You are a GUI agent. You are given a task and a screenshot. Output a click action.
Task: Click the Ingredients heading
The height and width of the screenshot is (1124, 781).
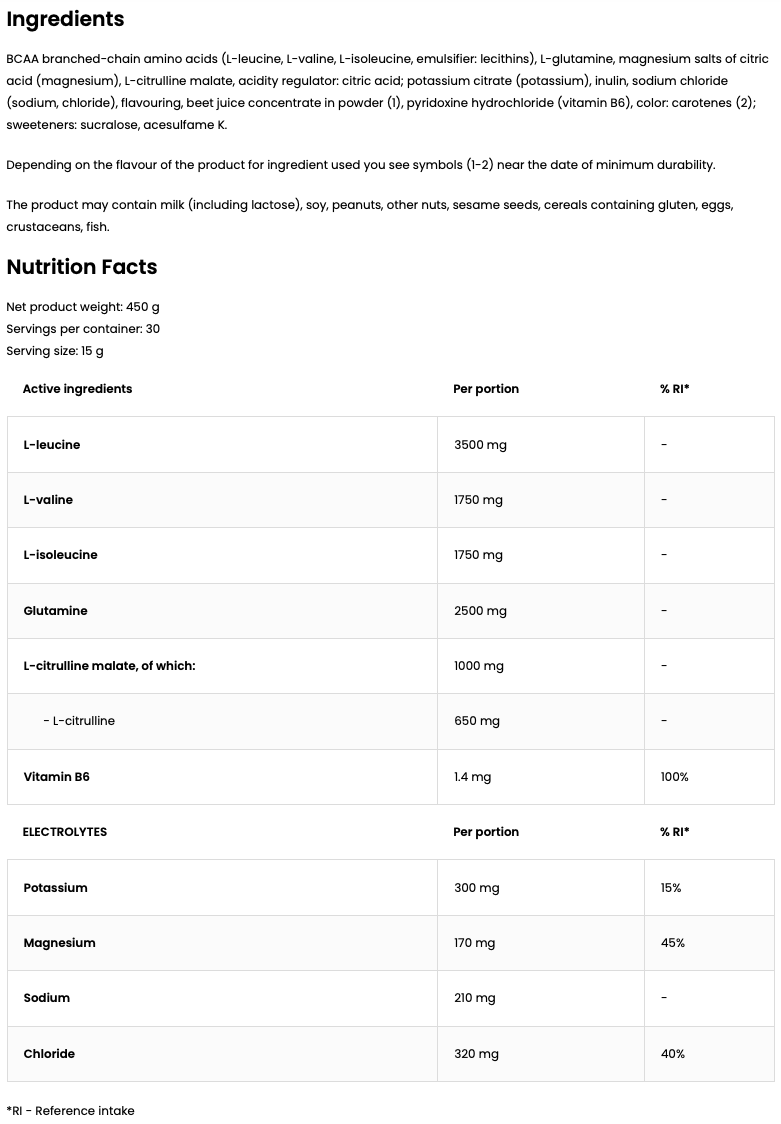[x=66, y=19]
